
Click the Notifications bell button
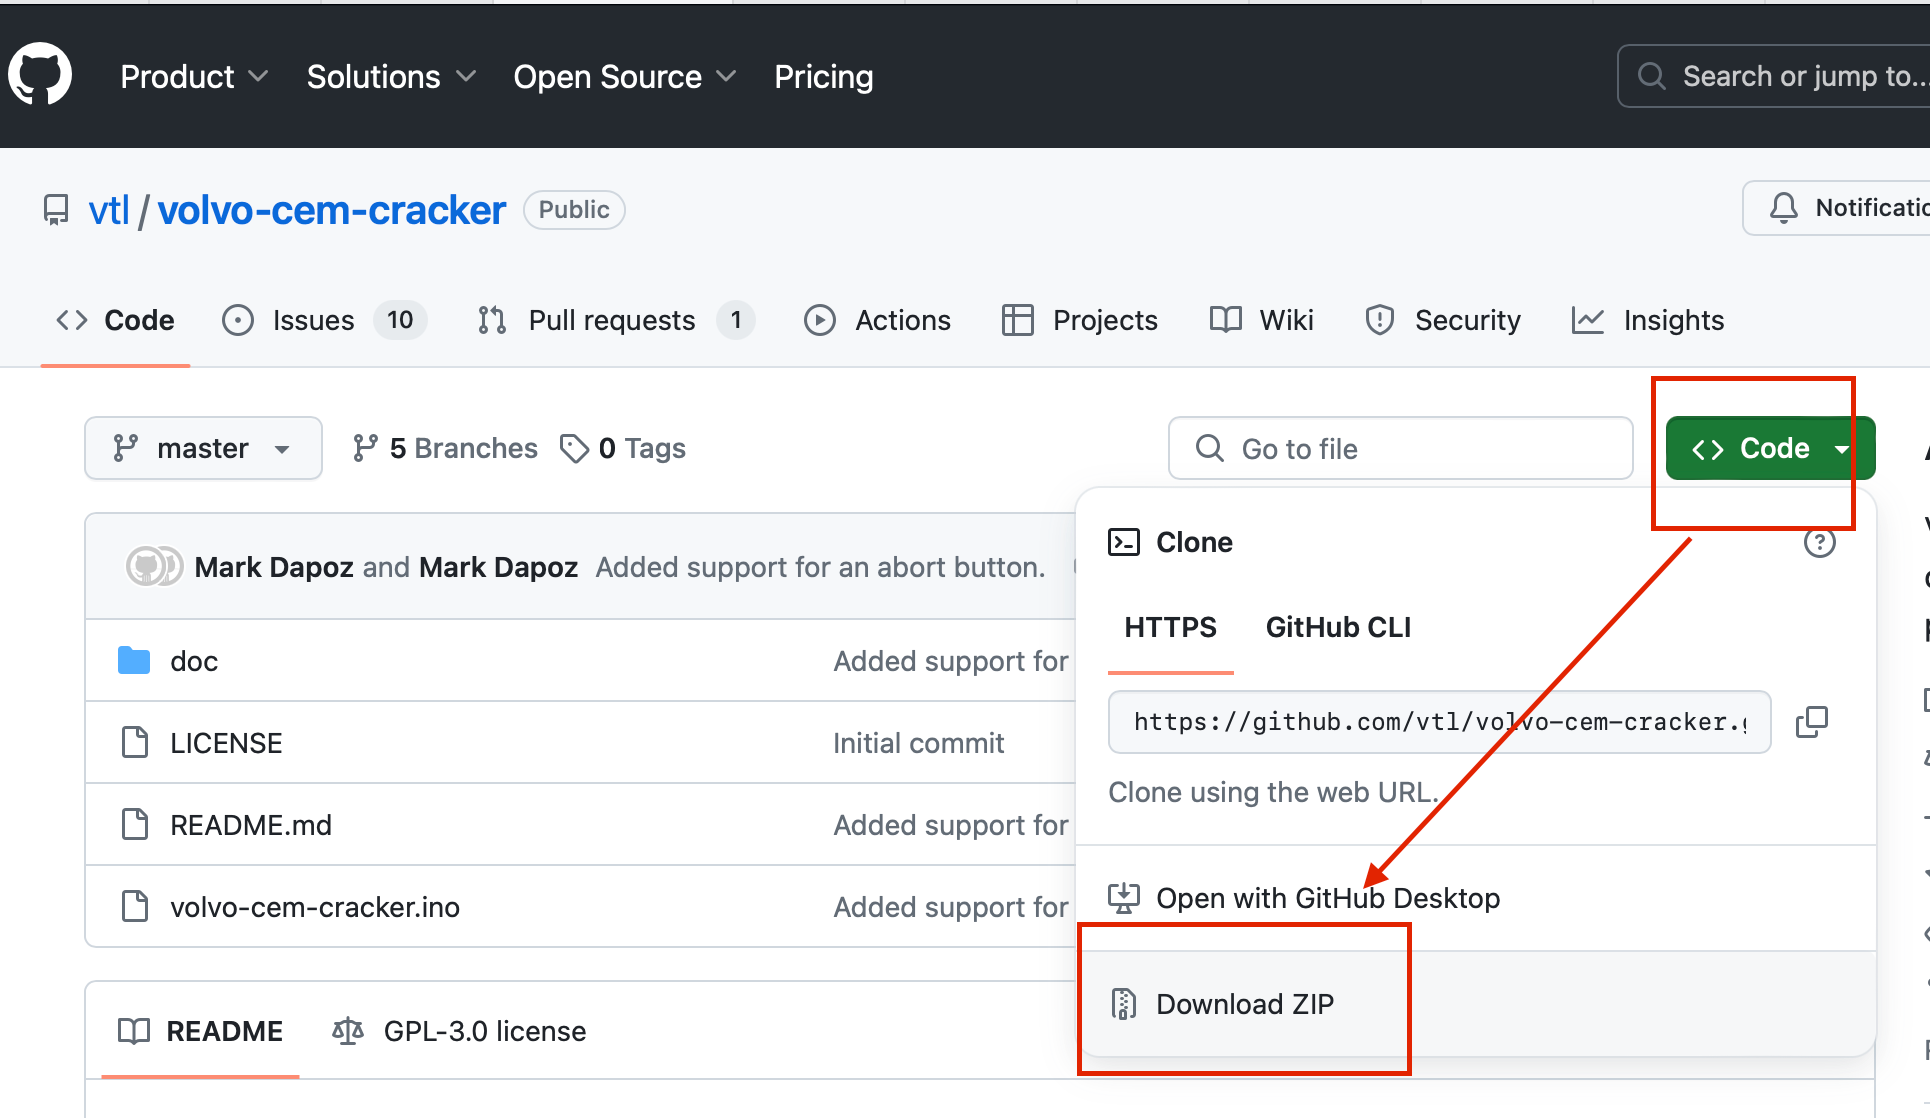[1838, 208]
